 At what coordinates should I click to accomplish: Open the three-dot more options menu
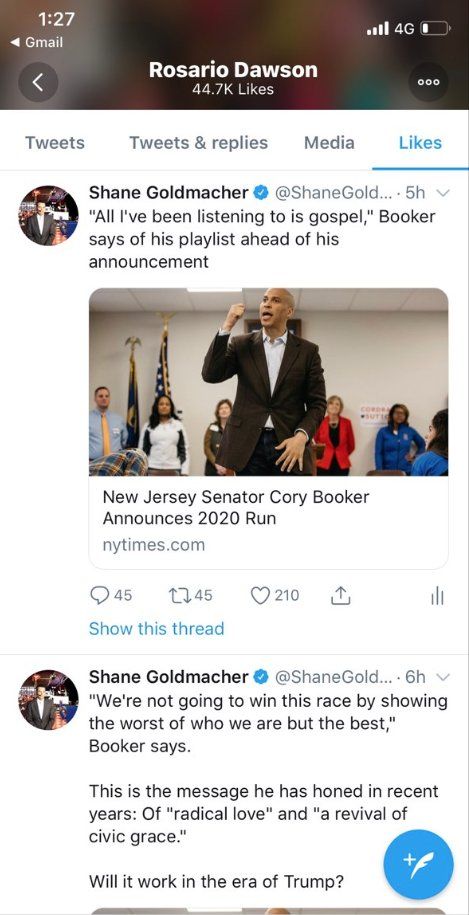click(x=429, y=82)
